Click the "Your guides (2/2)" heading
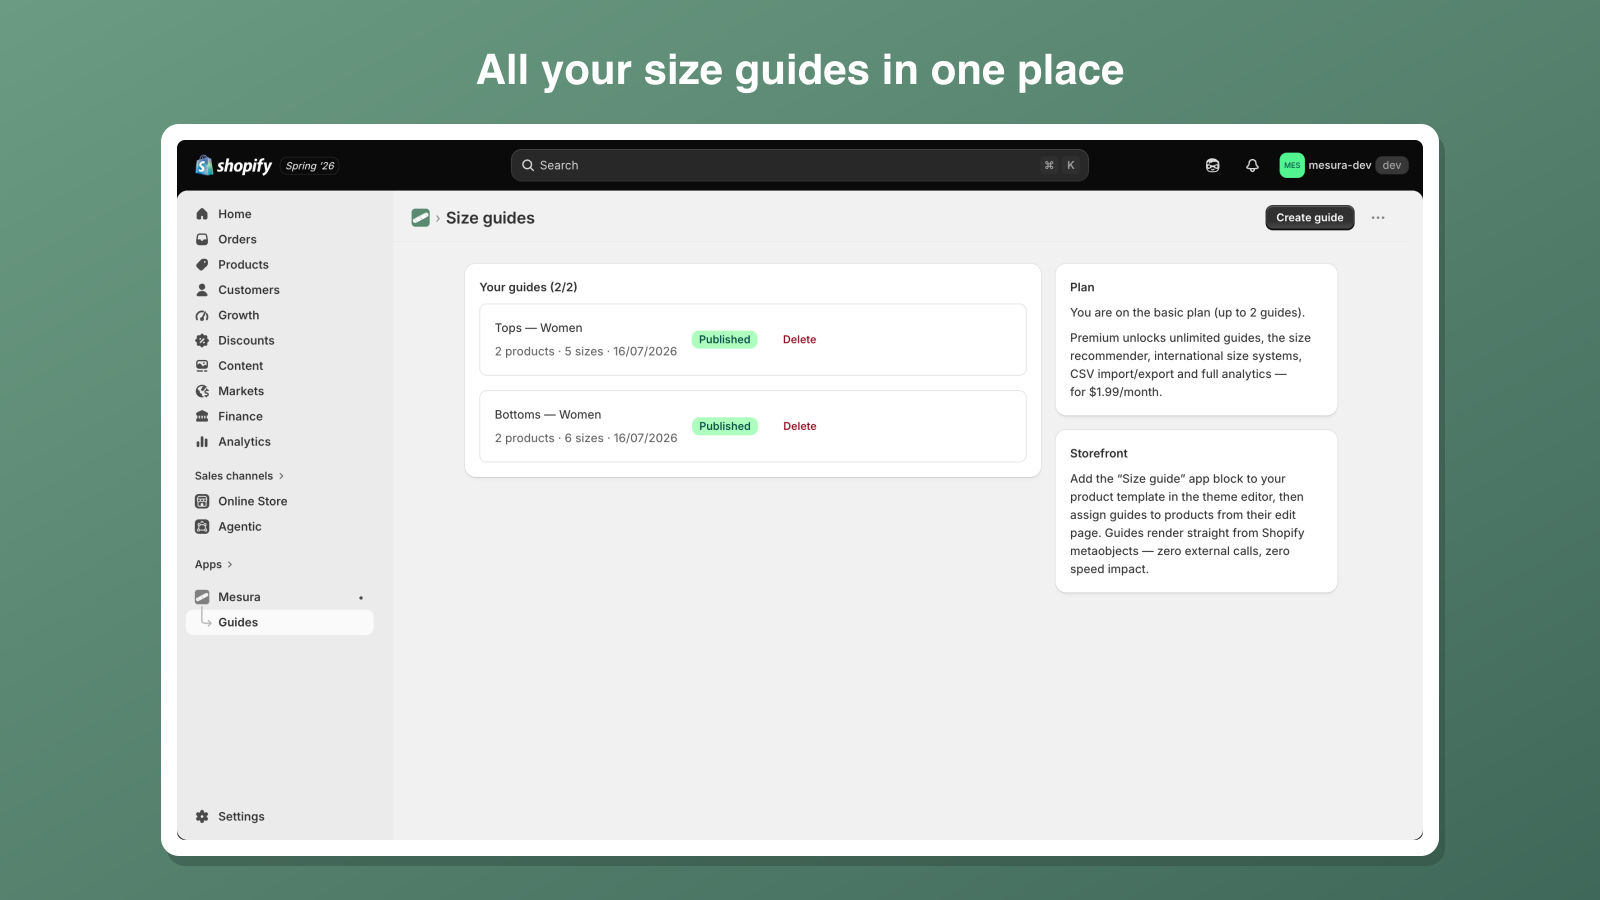Screen dimensions: 1600x900 (x=528, y=287)
